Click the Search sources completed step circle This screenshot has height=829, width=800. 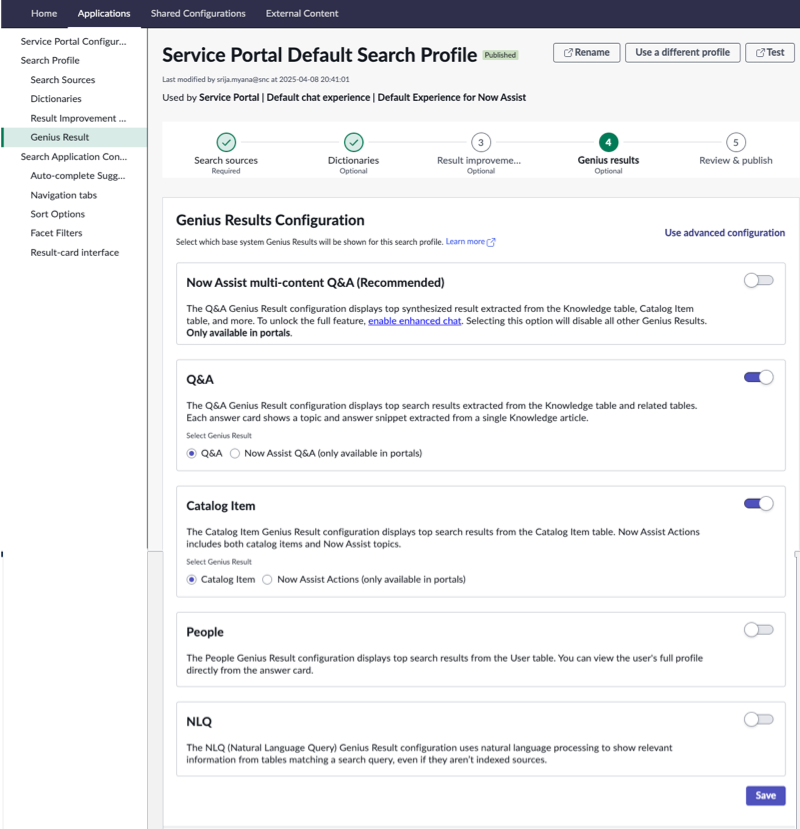(x=226, y=142)
